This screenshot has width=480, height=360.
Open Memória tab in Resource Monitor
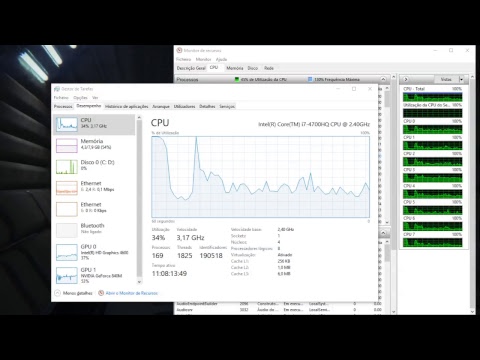point(235,68)
